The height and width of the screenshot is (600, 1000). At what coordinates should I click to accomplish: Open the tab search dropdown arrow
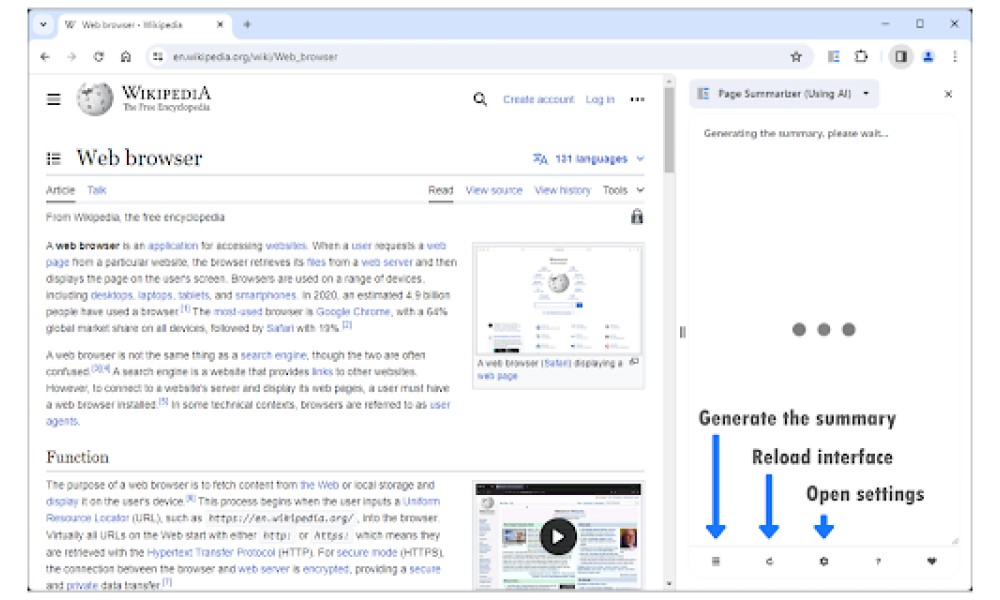point(43,24)
